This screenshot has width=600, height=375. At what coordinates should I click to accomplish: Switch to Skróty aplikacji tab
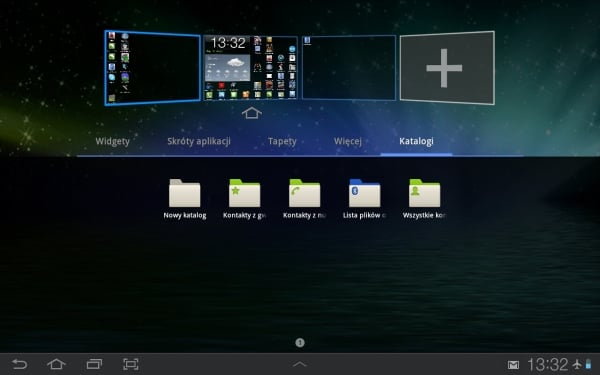point(199,141)
